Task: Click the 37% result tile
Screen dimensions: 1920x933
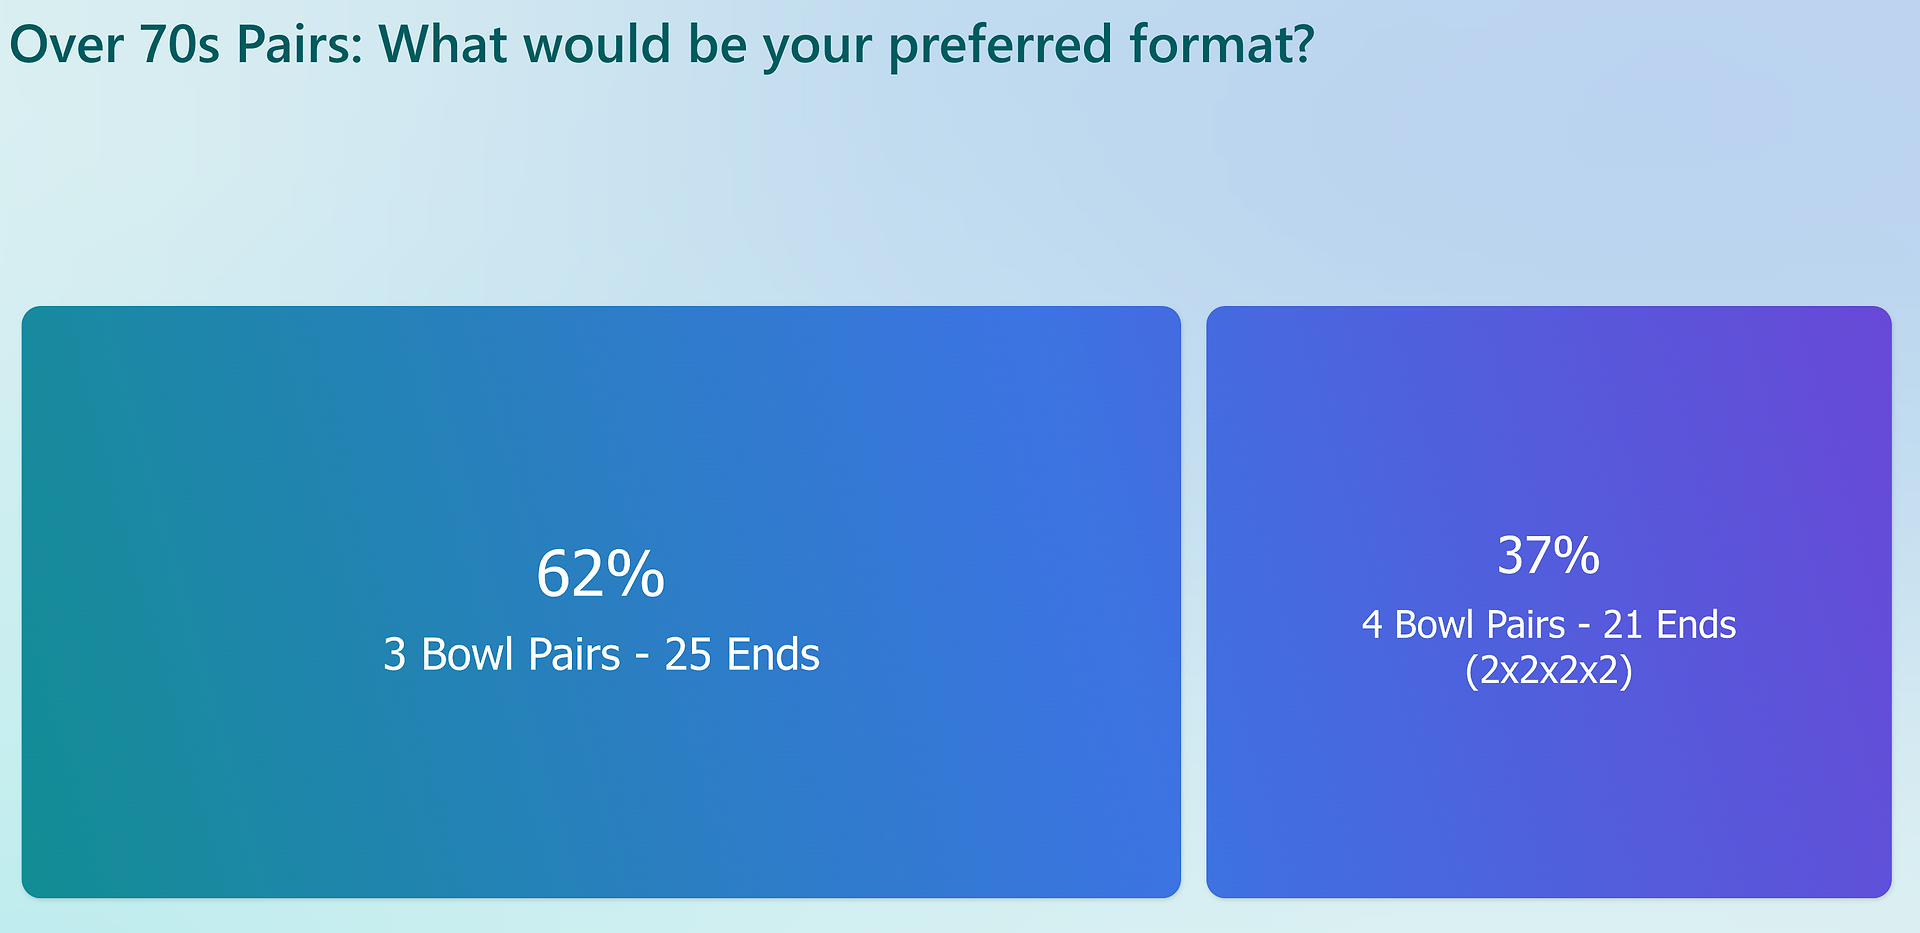Action: [1548, 601]
